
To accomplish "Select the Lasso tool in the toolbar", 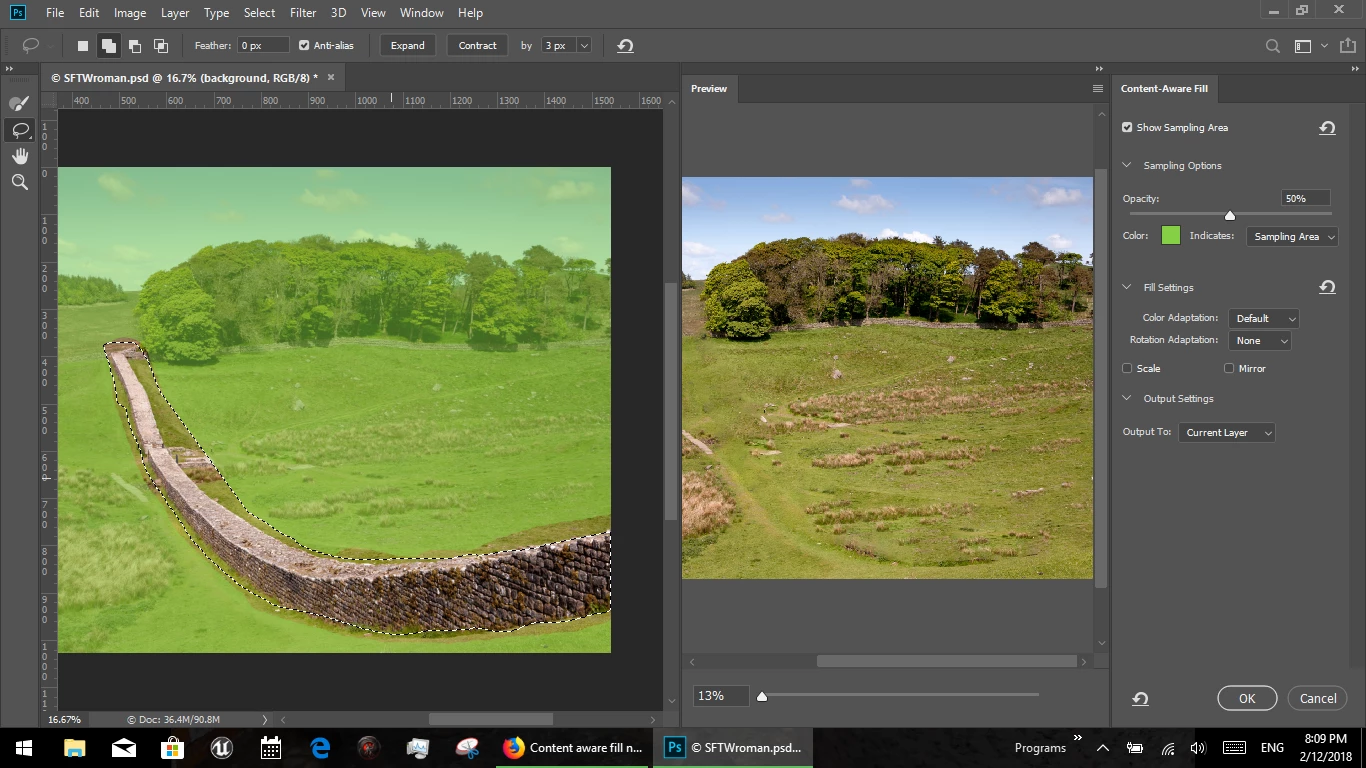I will [20, 130].
